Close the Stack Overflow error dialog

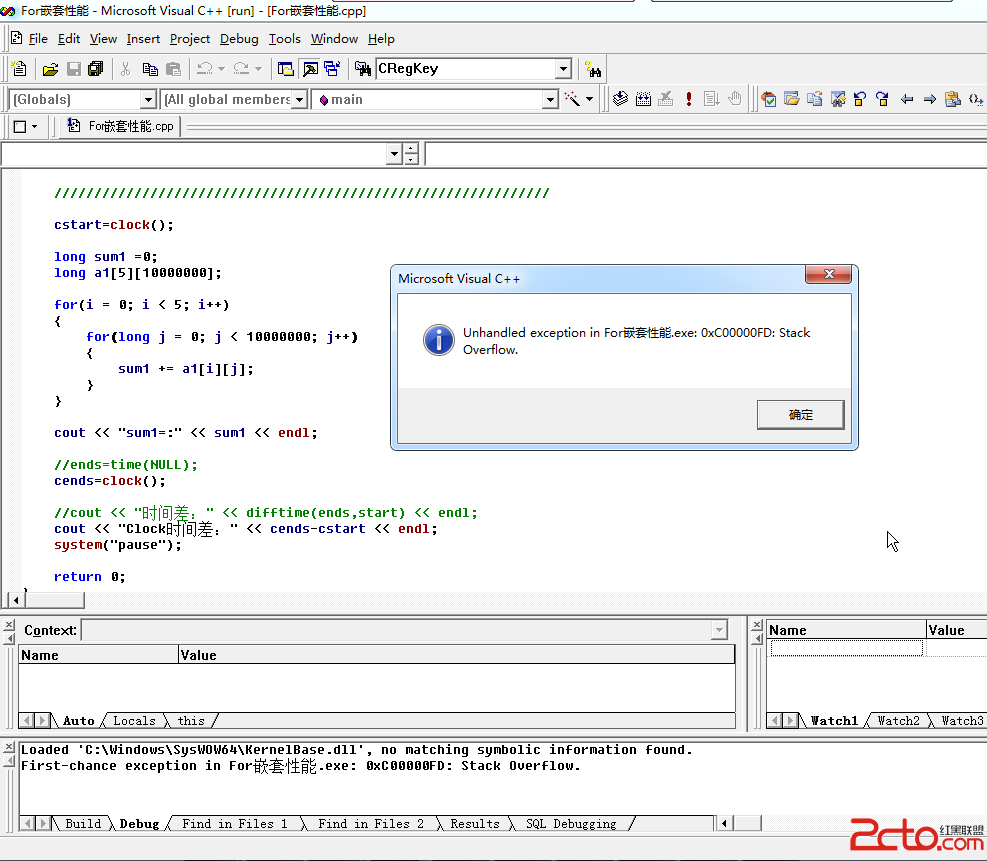[x=828, y=274]
